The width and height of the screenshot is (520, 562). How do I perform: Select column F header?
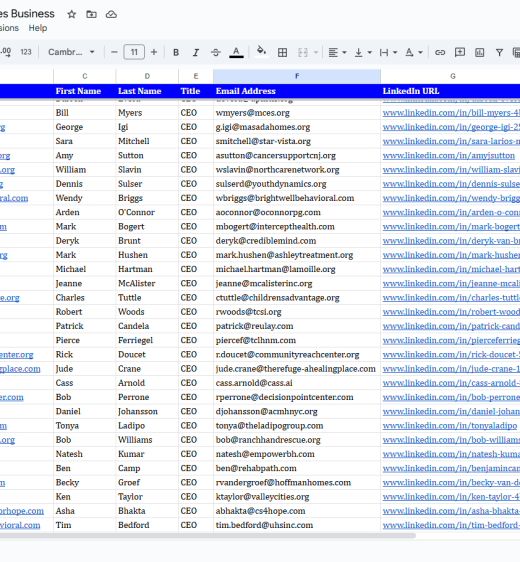coord(297,76)
